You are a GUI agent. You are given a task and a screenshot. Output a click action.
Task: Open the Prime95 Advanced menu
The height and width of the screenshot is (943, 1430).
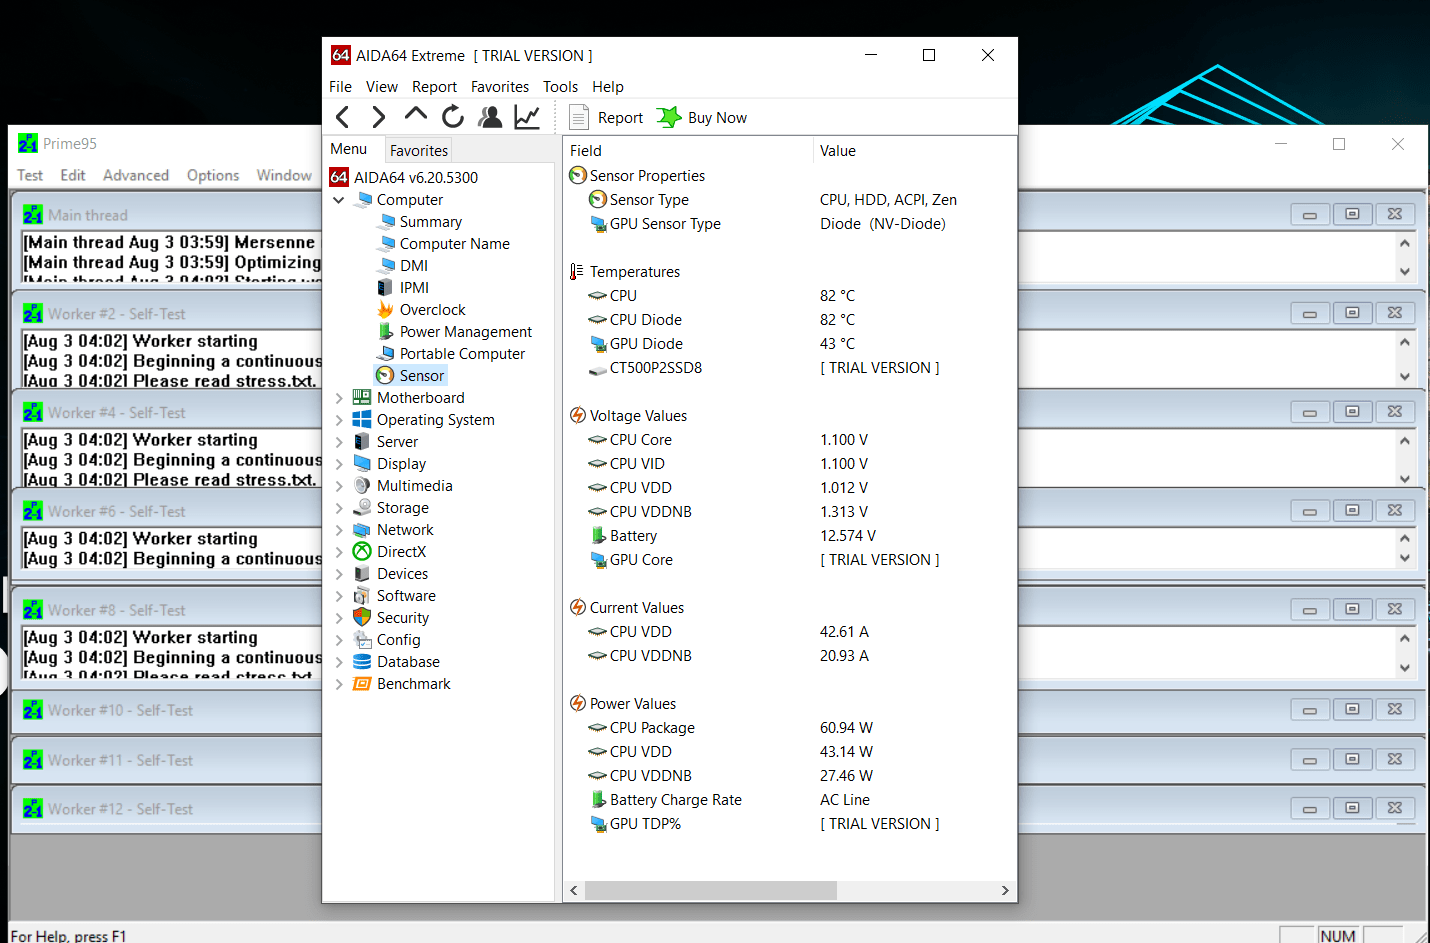click(x=136, y=175)
